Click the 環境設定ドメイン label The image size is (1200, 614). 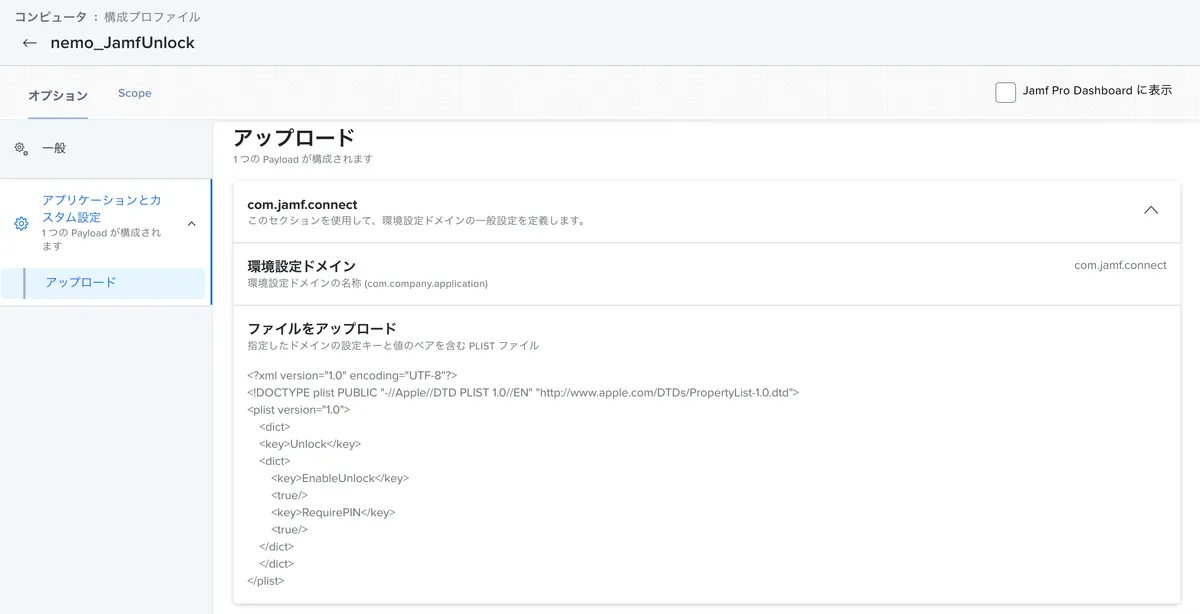pyautogui.click(x=301, y=266)
